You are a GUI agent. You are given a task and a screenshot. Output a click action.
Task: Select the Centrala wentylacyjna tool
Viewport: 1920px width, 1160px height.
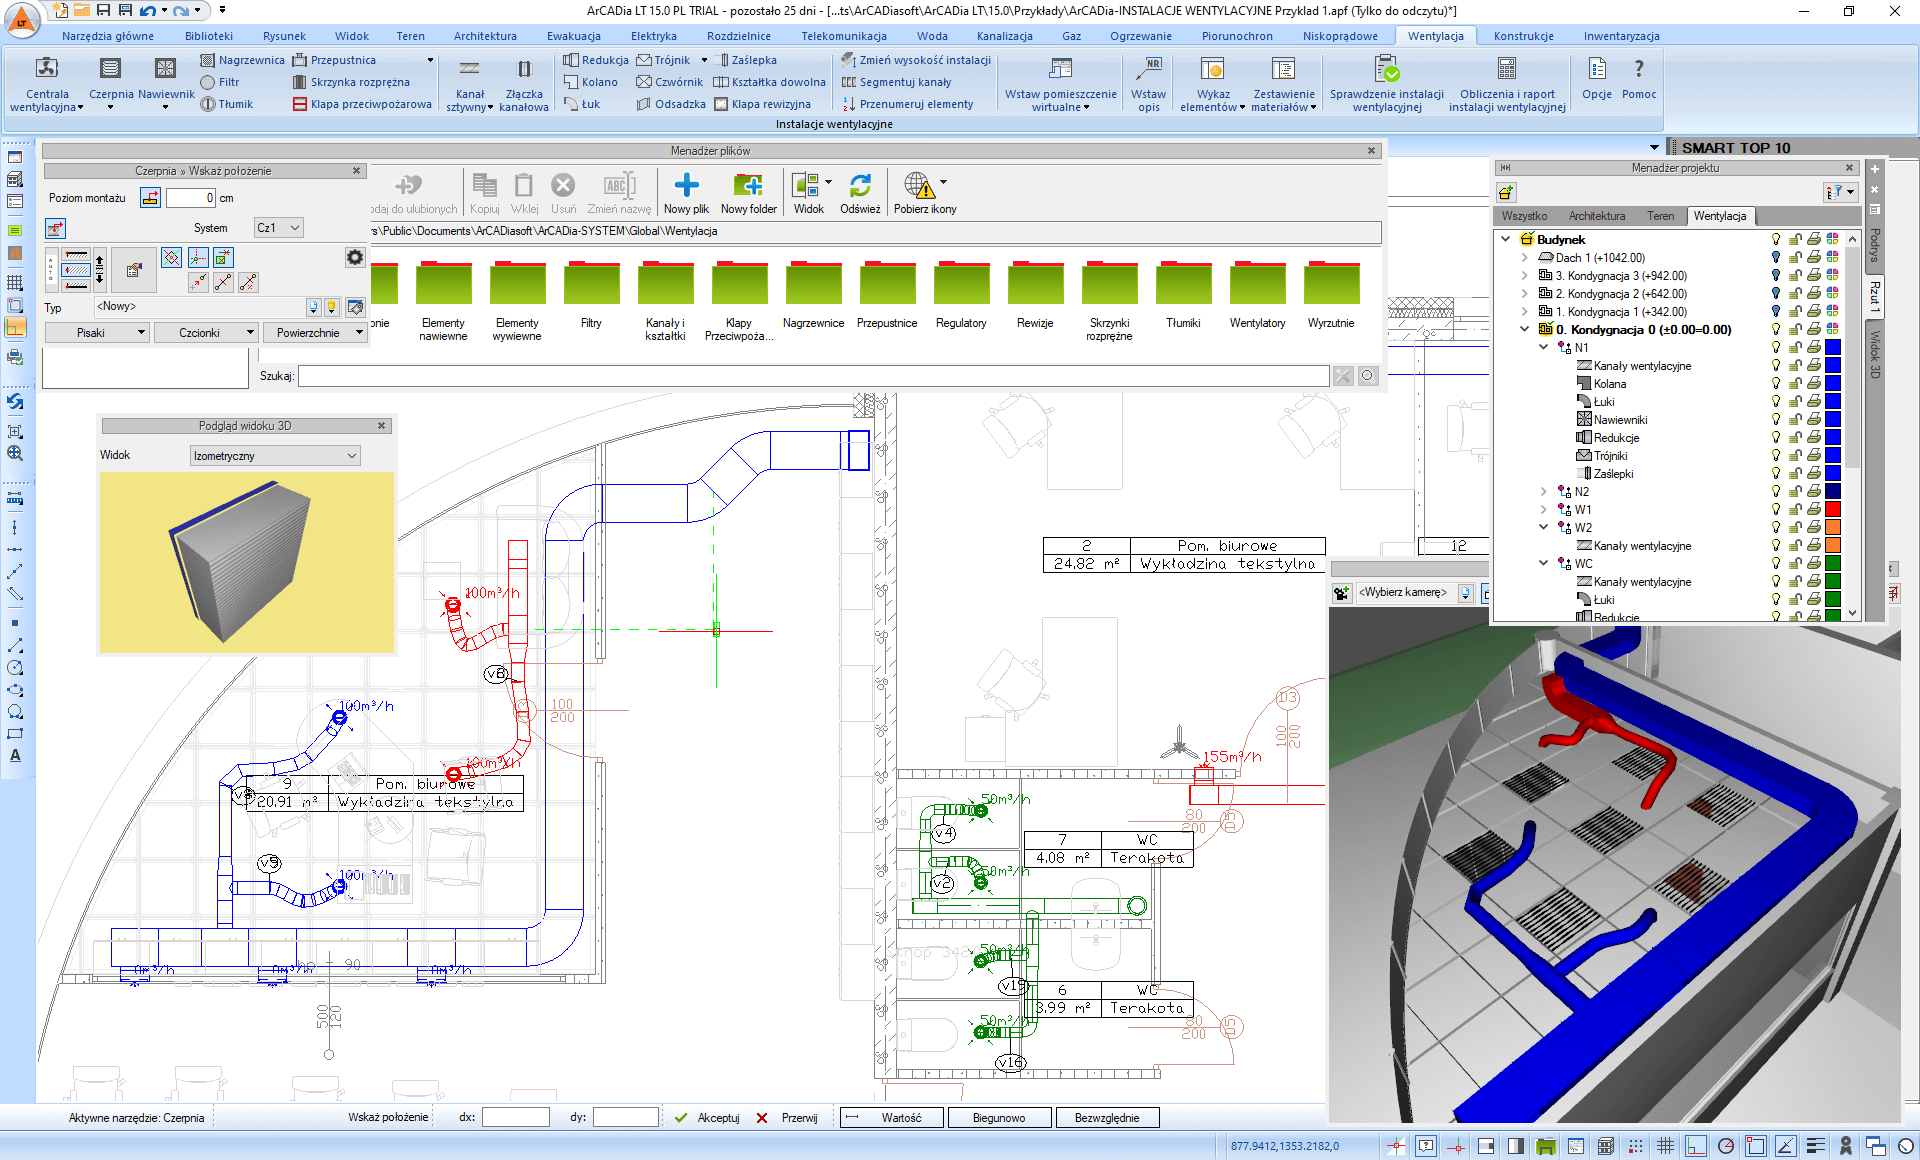(47, 84)
